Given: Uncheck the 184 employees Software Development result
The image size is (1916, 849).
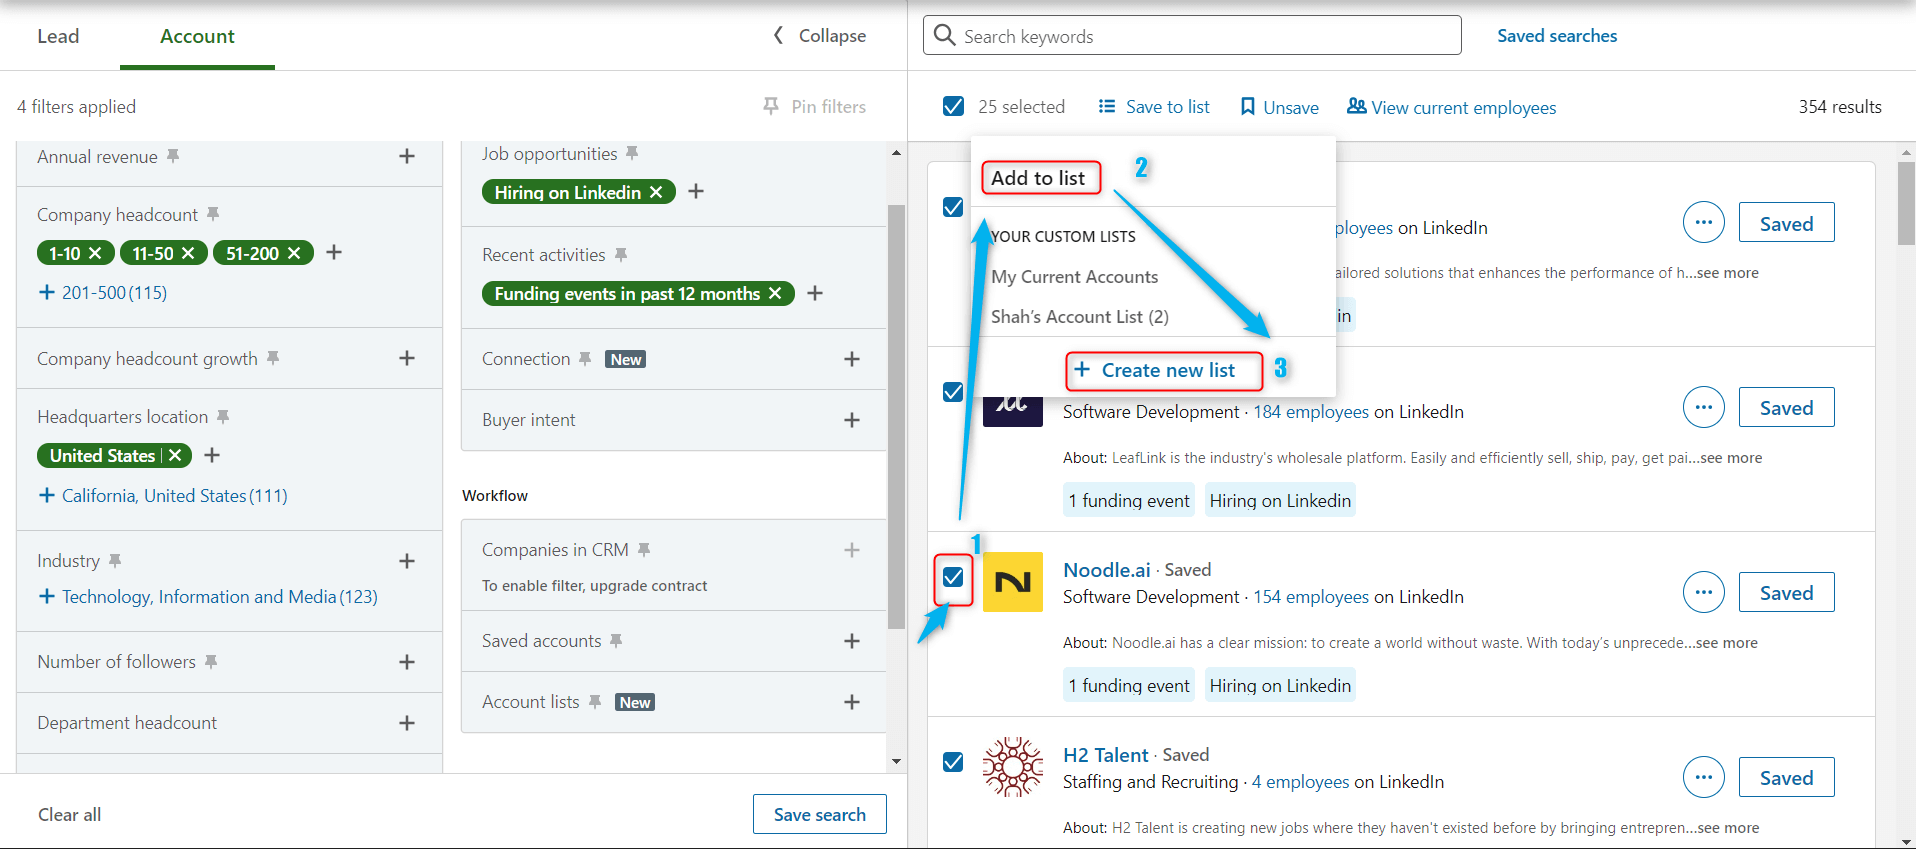Looking at the screenshot, I should click(954, 392).
